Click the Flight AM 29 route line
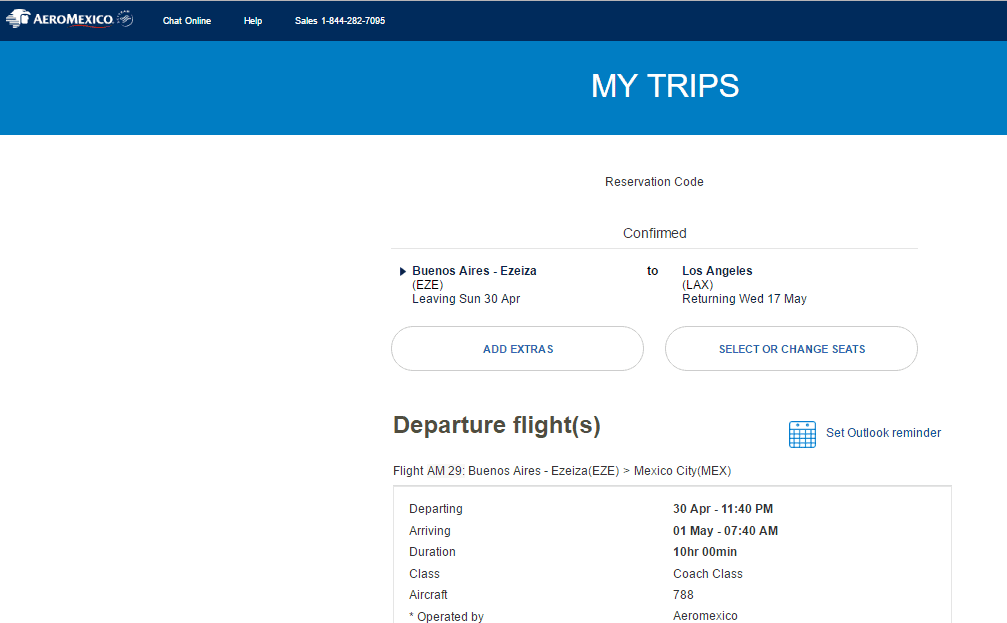Image resolution: width=1007 pixels, height=623 pixels. coord(562,471)
